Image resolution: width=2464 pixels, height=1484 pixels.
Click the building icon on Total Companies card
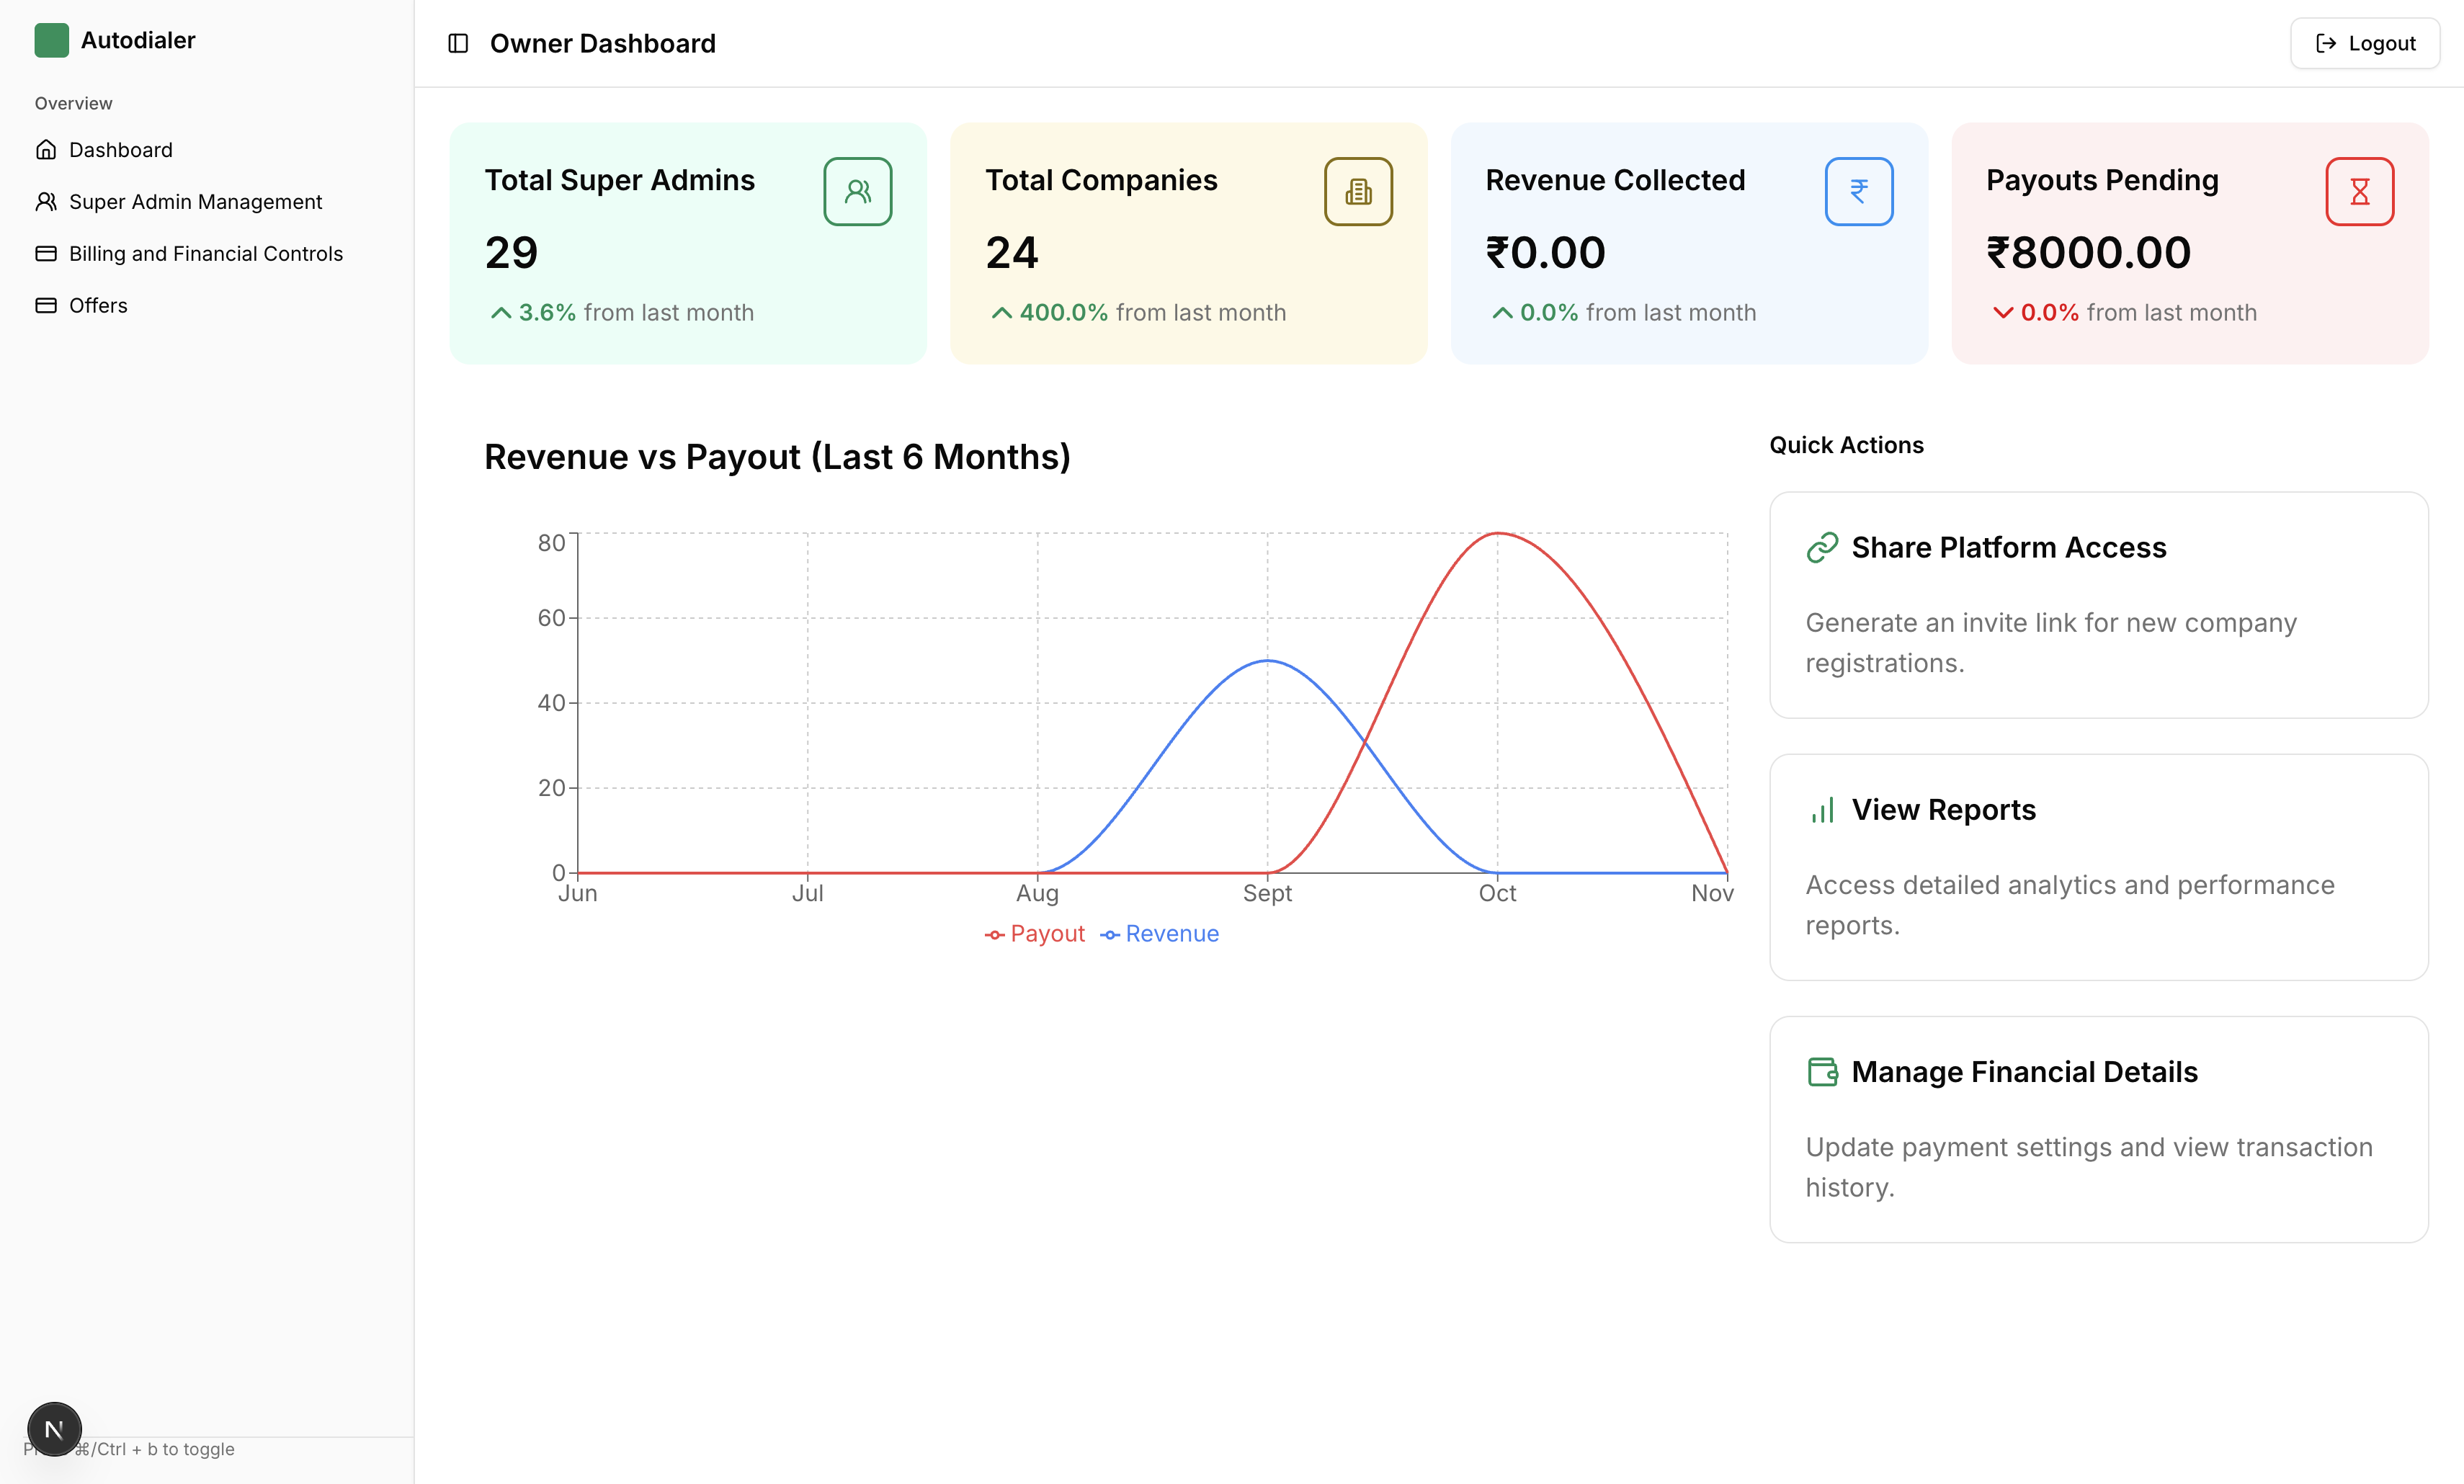click(x=1358, y=191)
